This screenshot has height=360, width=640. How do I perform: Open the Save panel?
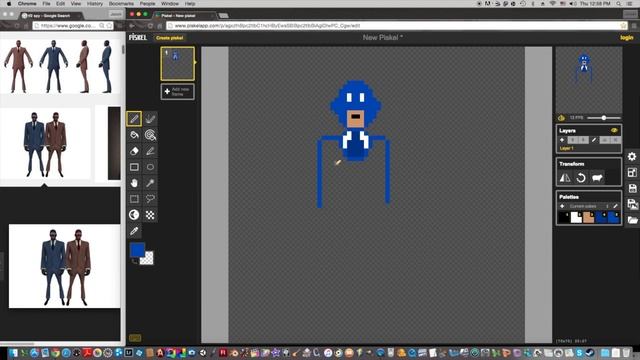pyautogui.click(x=632, y=188)
